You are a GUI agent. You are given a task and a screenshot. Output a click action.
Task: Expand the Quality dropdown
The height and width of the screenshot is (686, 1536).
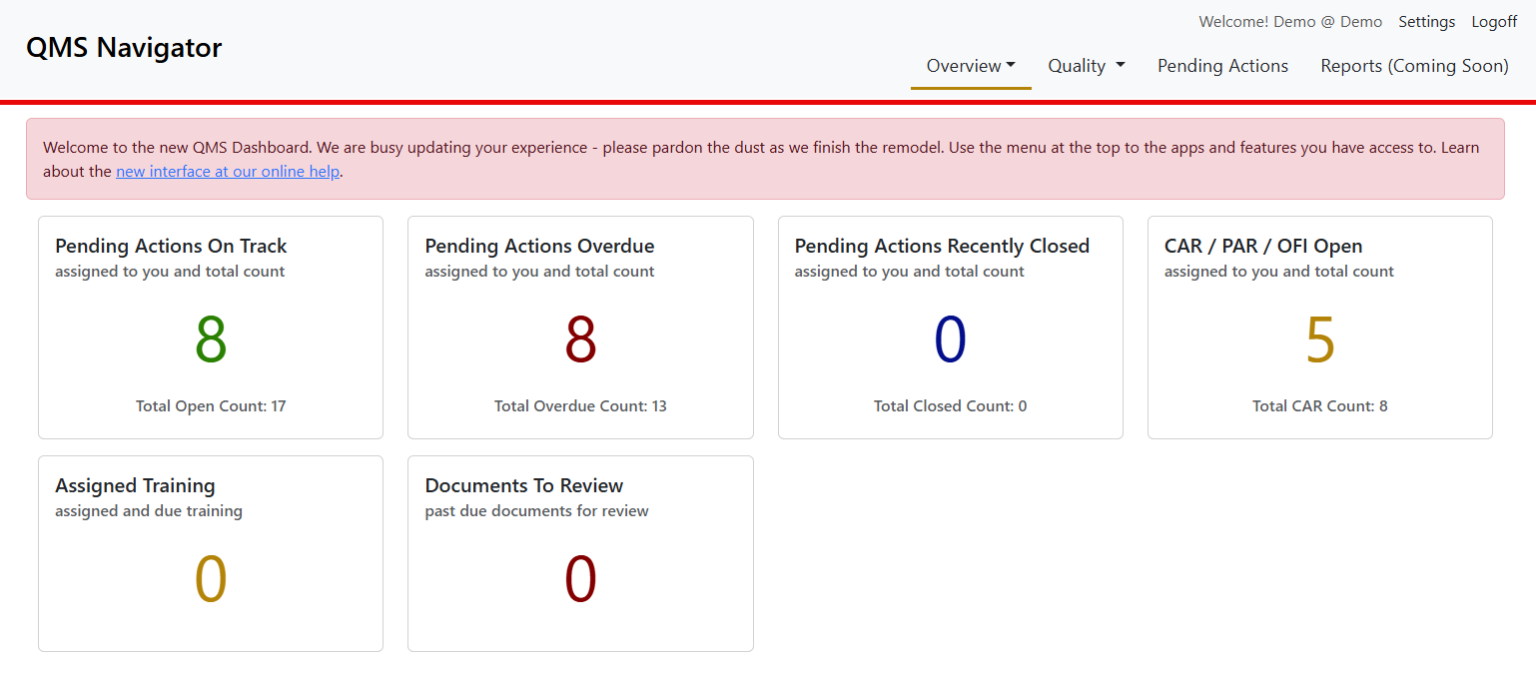coord(1086,65)
